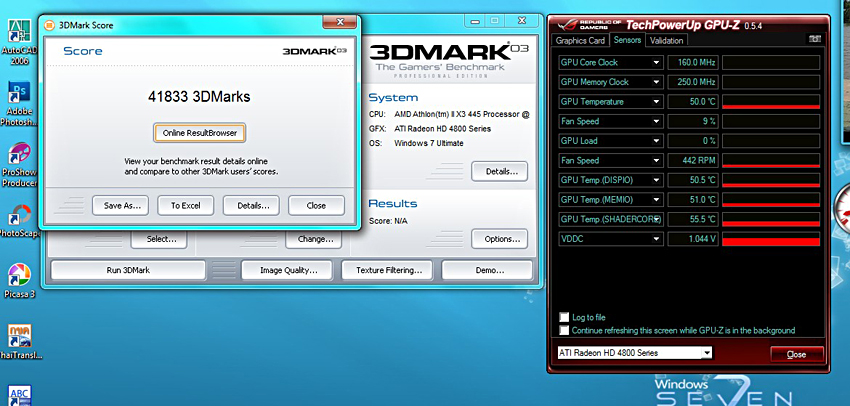Viewport: 850px width, 406px height.
Task: Click the AMD Athlon II X3 445 CPU text
Action: pos(461,114)
